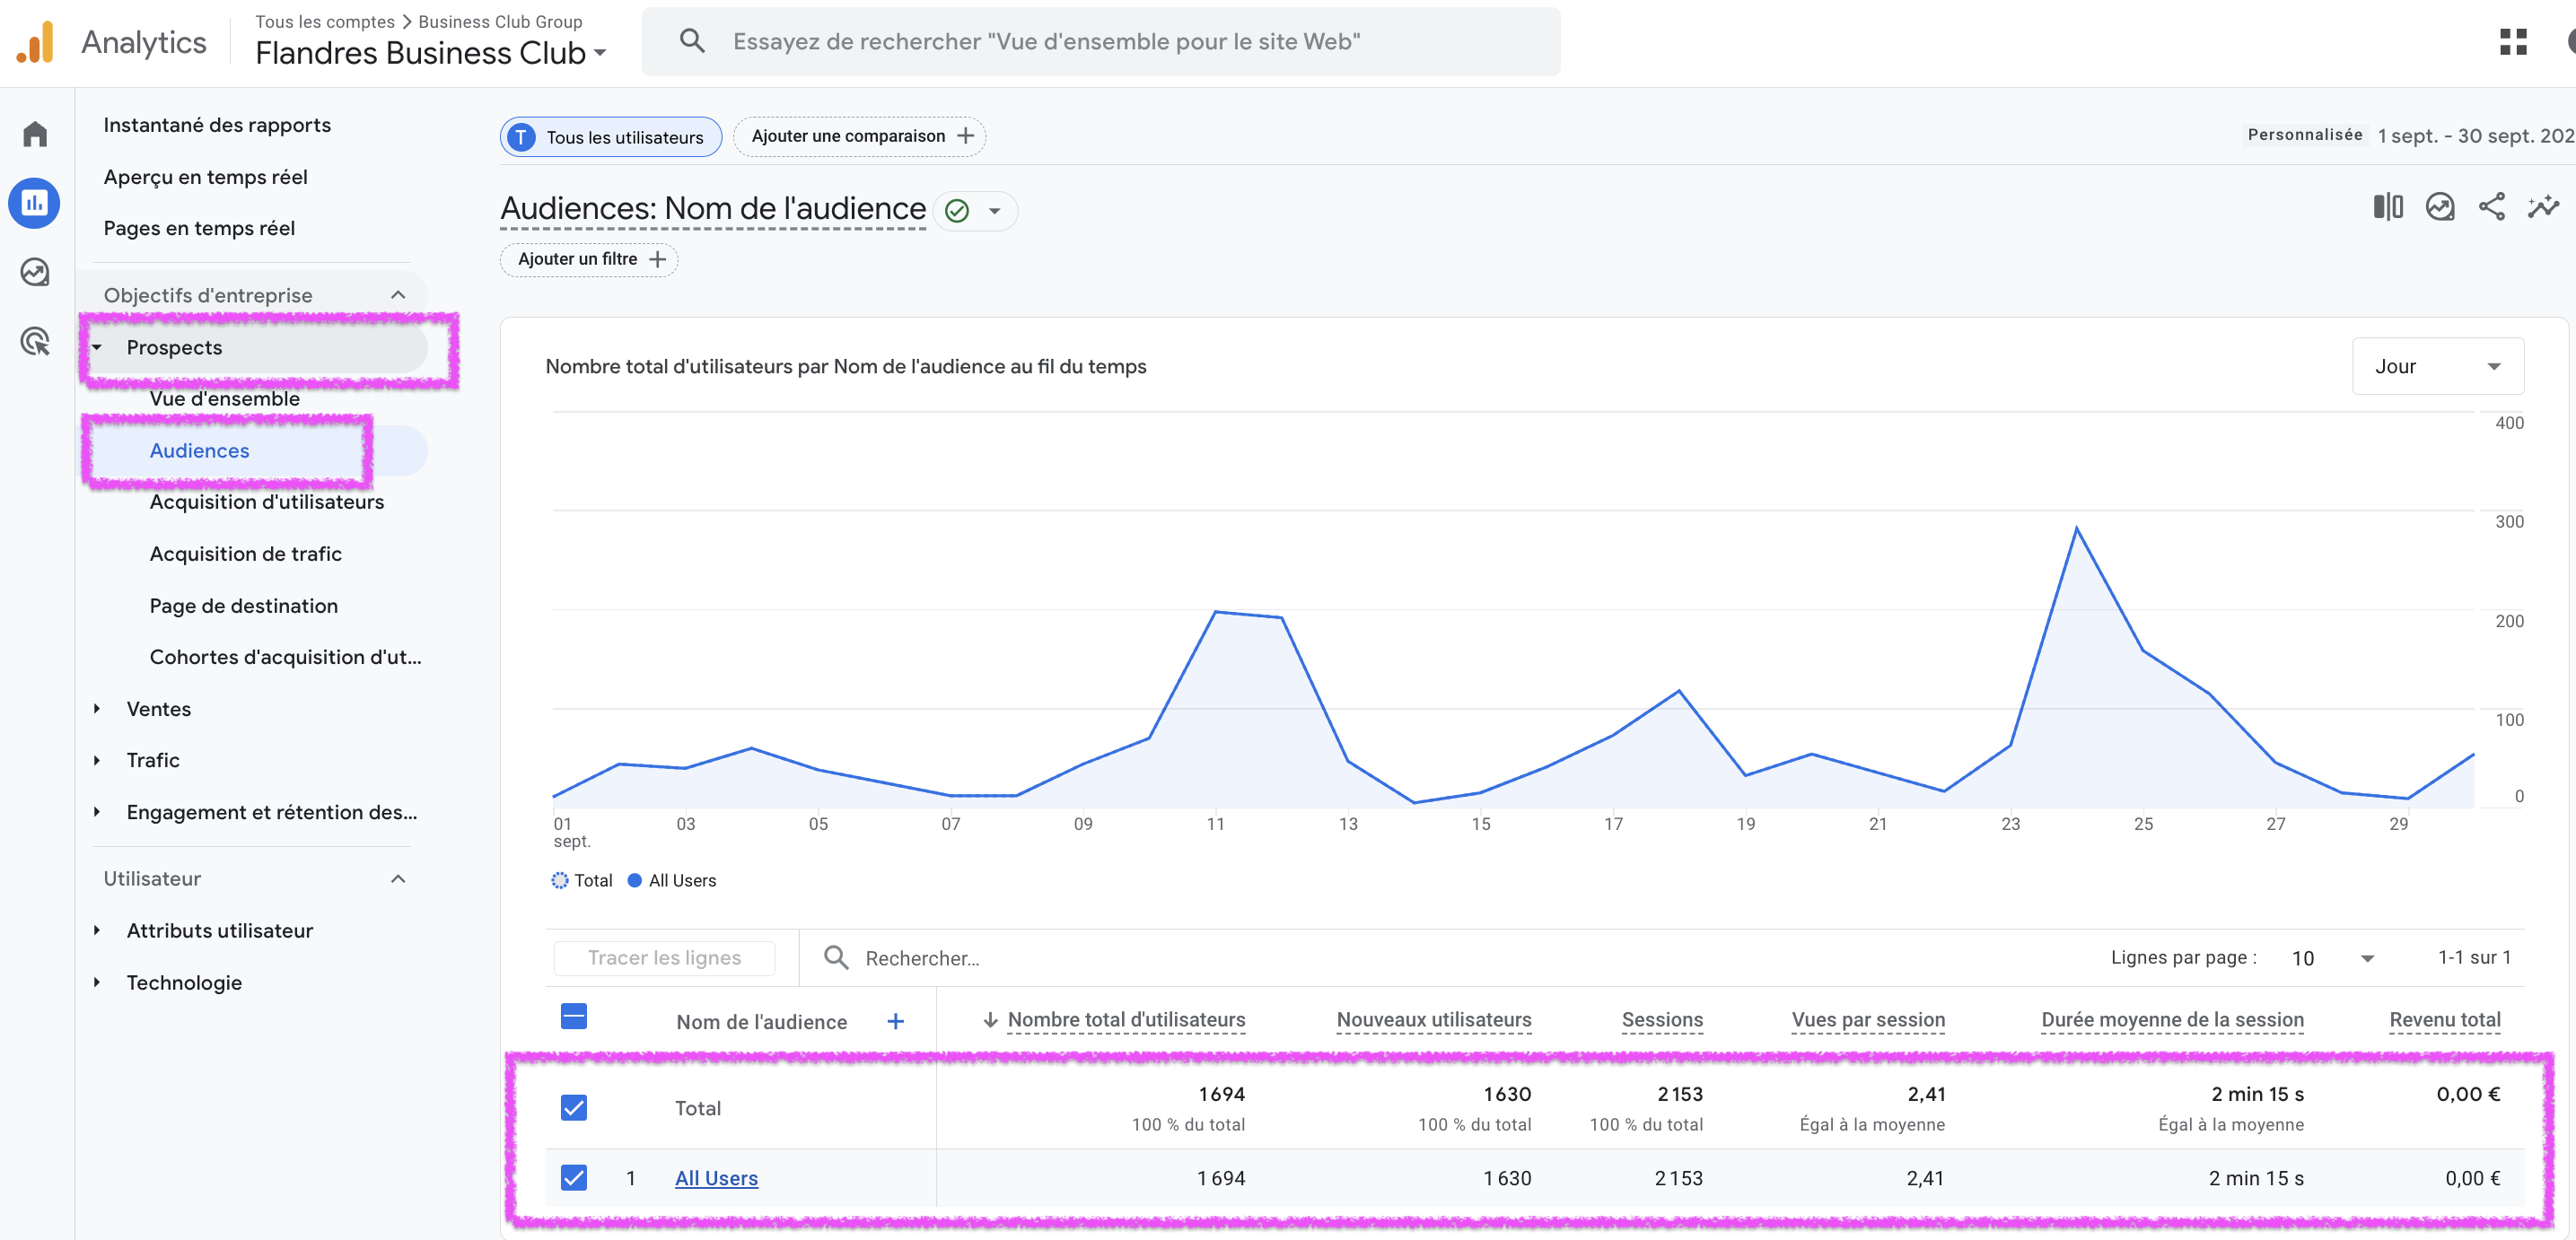Open the All Users audience link
This screenshot has height=1240, width=2576.
tap(716, 1178)
